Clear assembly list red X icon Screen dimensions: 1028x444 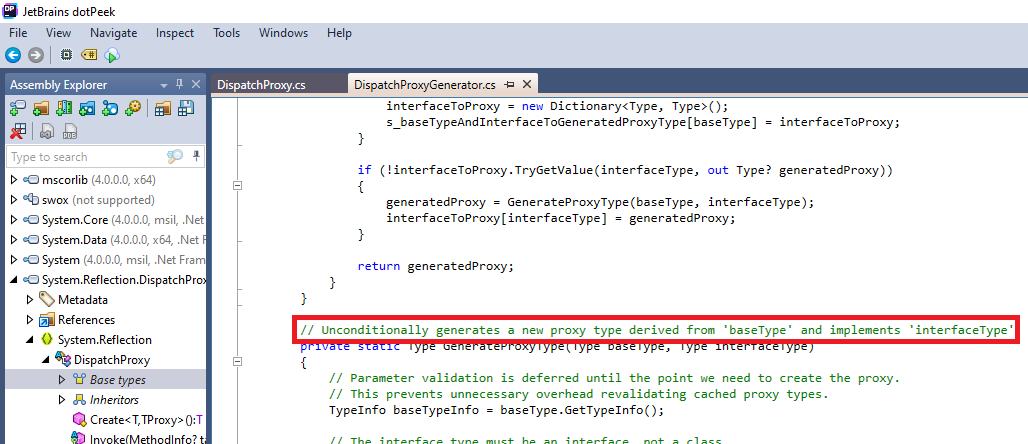point(18,132)
